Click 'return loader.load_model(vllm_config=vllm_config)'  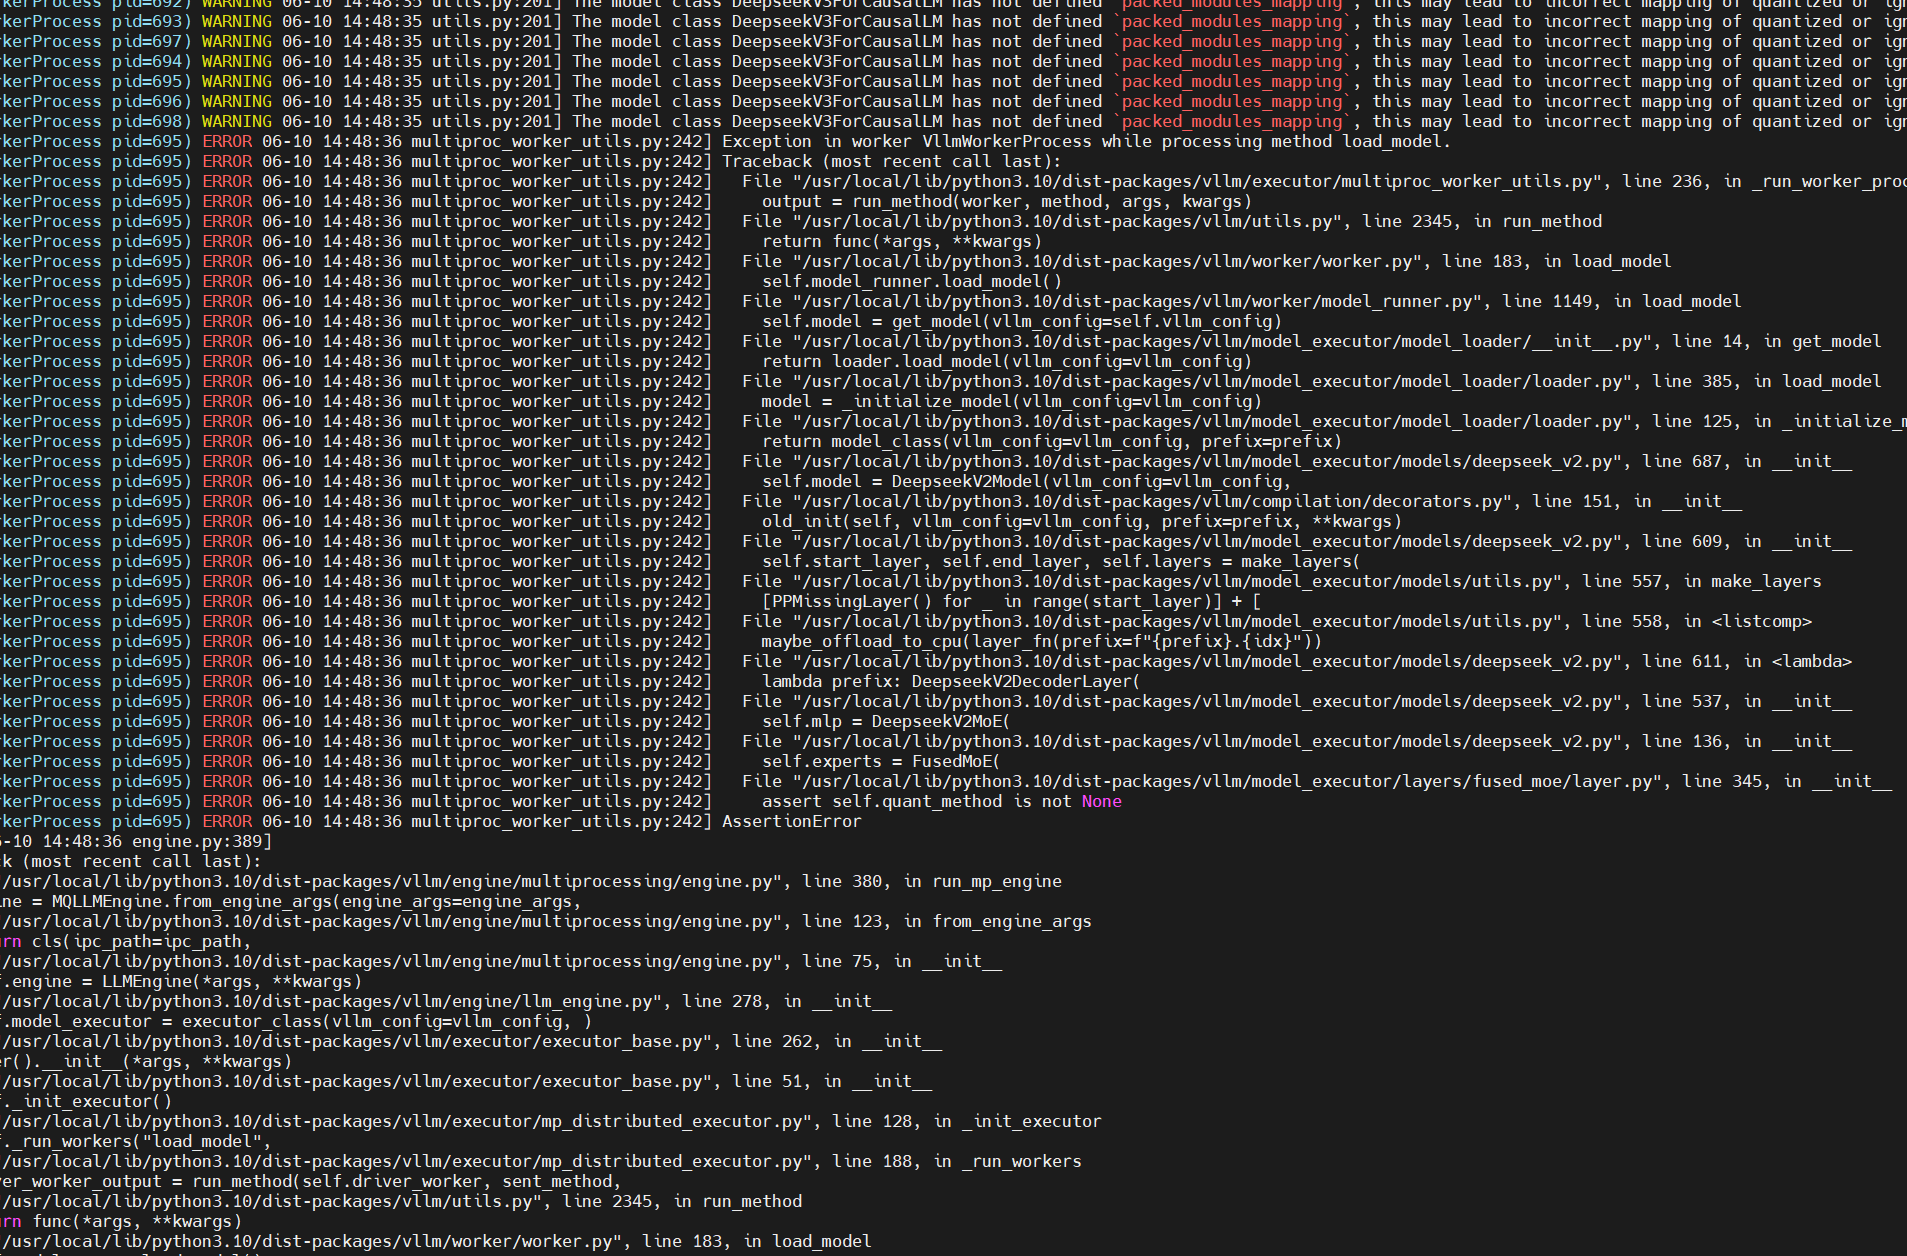pyautogui.click(x=1006, y=361)
